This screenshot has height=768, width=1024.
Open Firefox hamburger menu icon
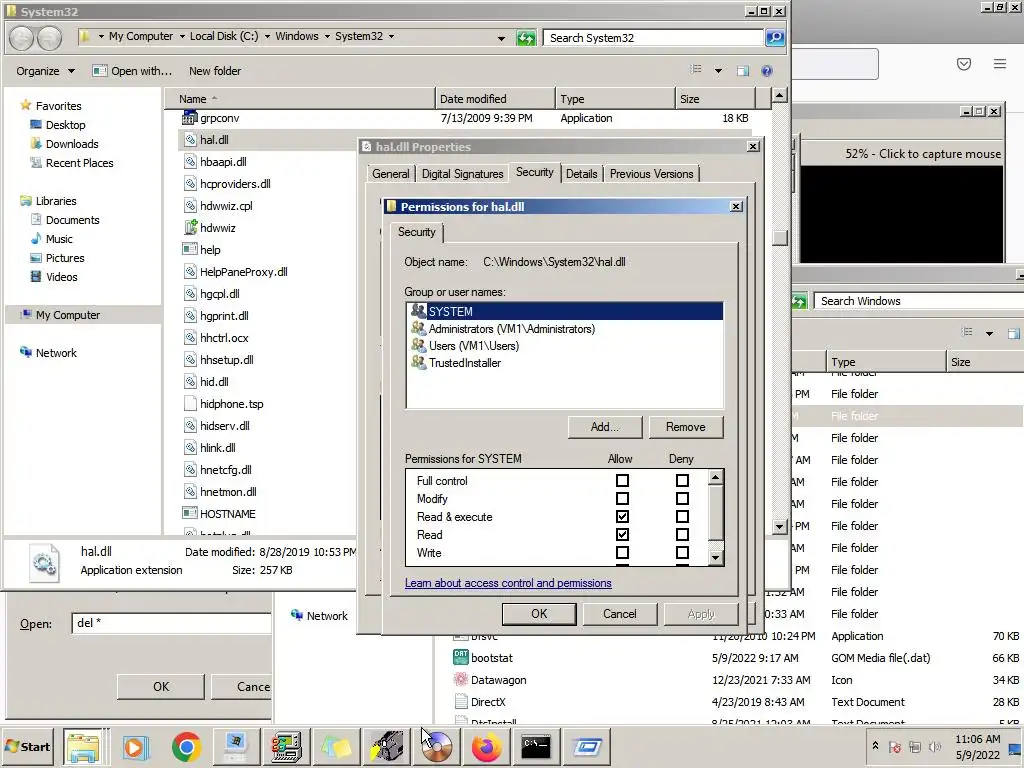coord(1000,63)
